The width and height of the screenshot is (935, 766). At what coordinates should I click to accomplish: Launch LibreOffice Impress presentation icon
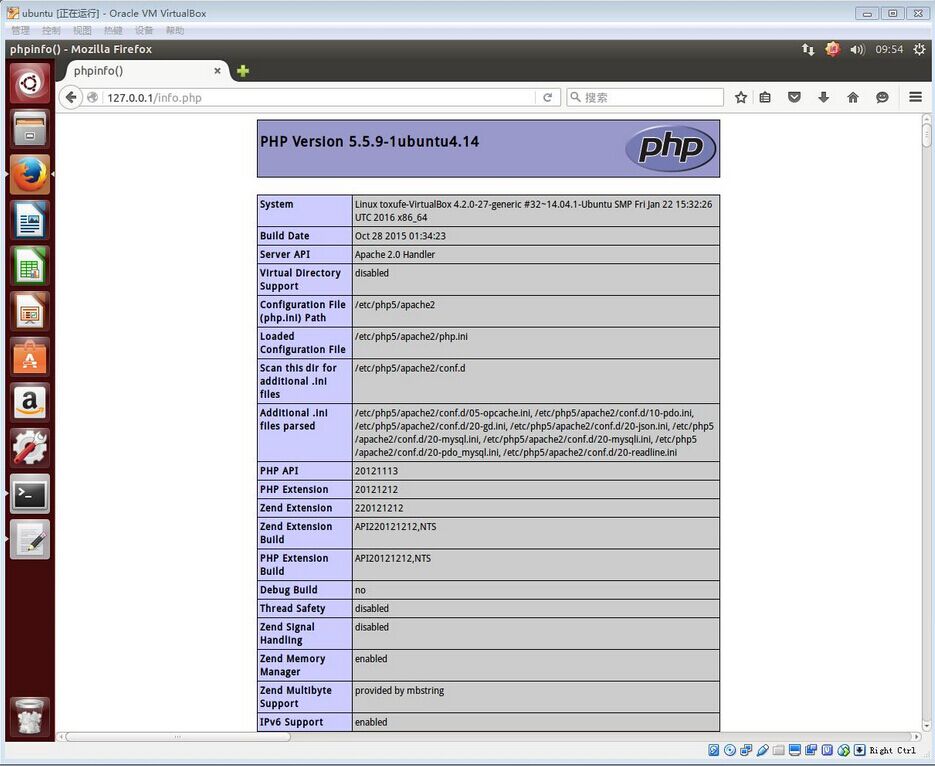click(29, 311)
